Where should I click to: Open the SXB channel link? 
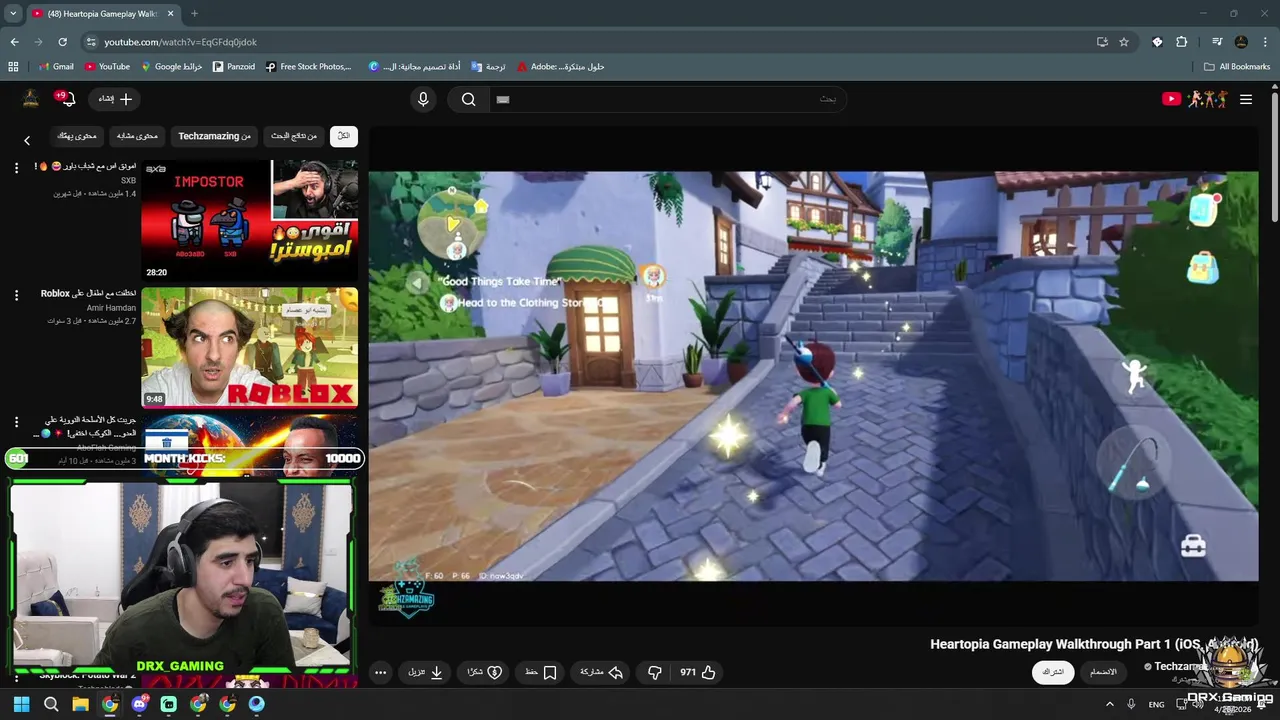point(128,181)
